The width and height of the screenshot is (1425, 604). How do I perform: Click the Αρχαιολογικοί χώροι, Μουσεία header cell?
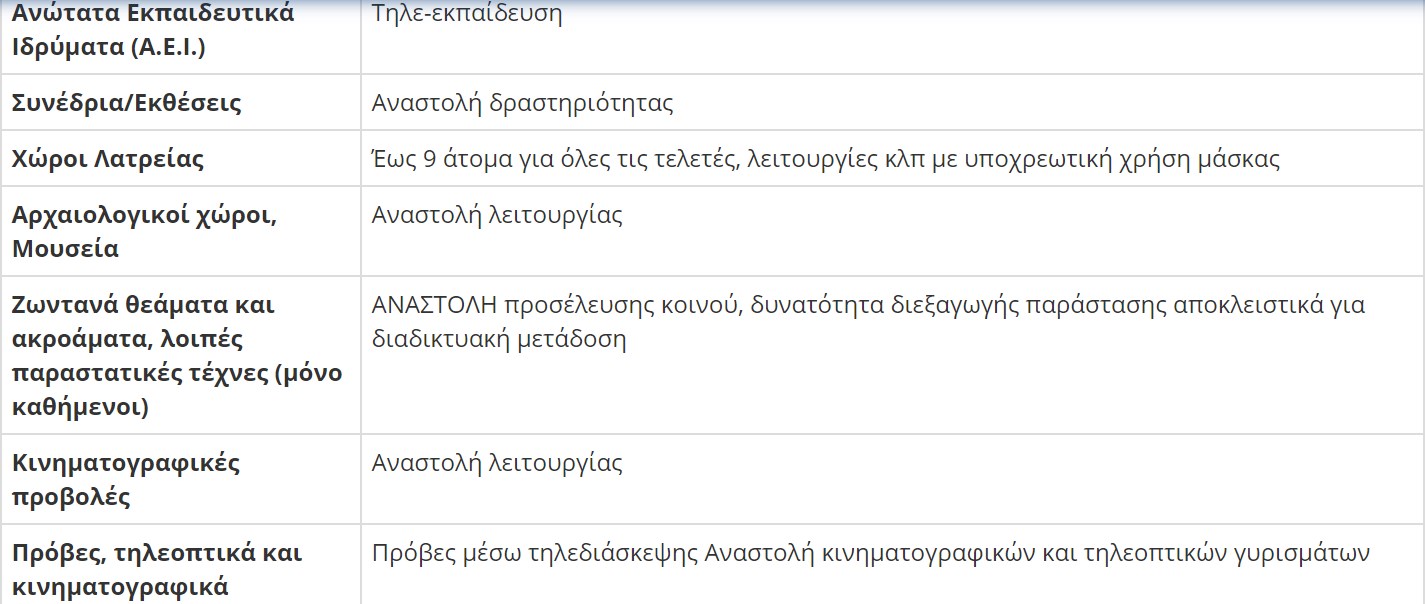(x=143, y=231)
